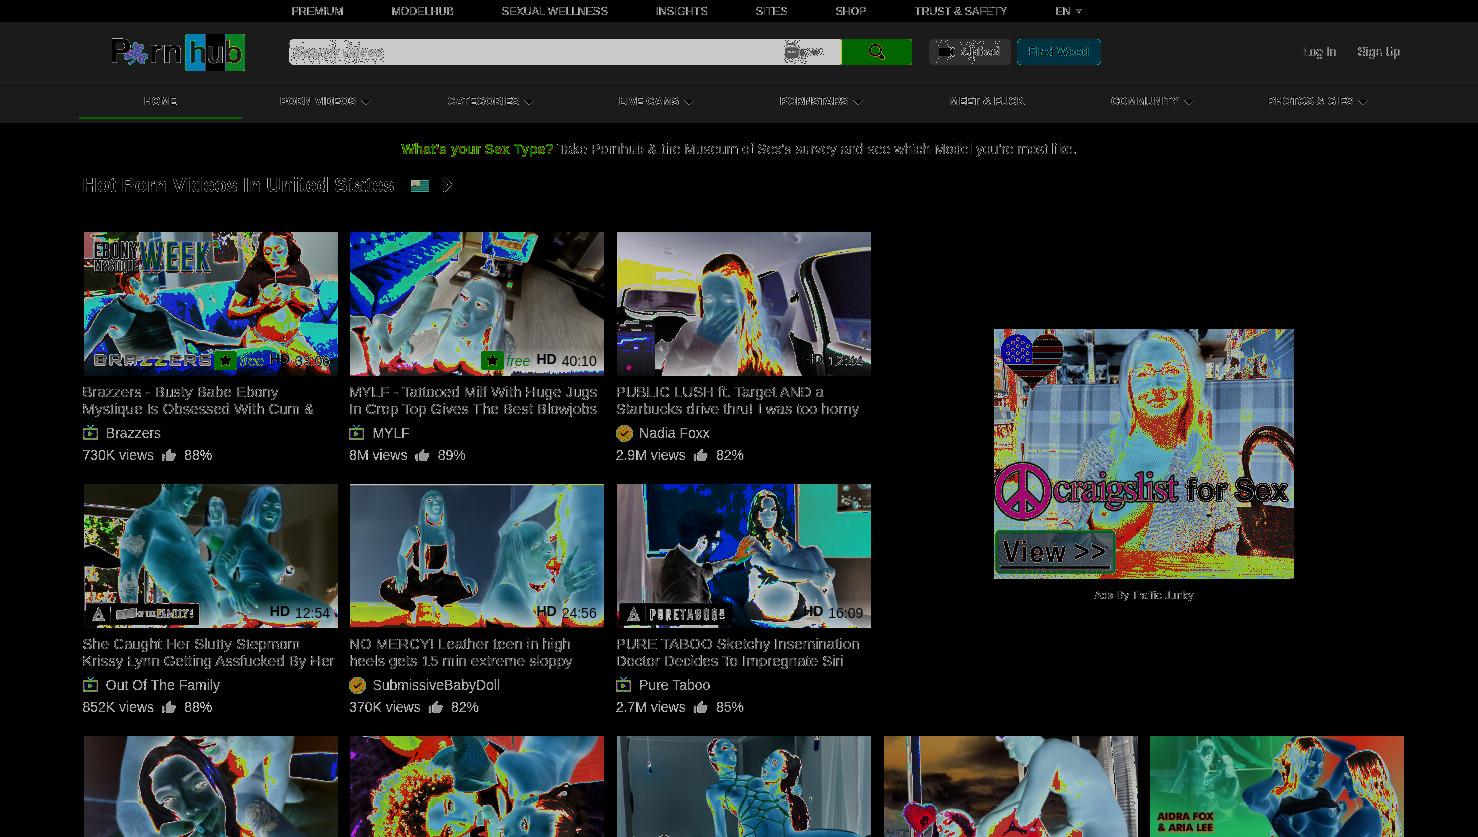Click Nadia Foxx's verified badge icon

[624, 433]
